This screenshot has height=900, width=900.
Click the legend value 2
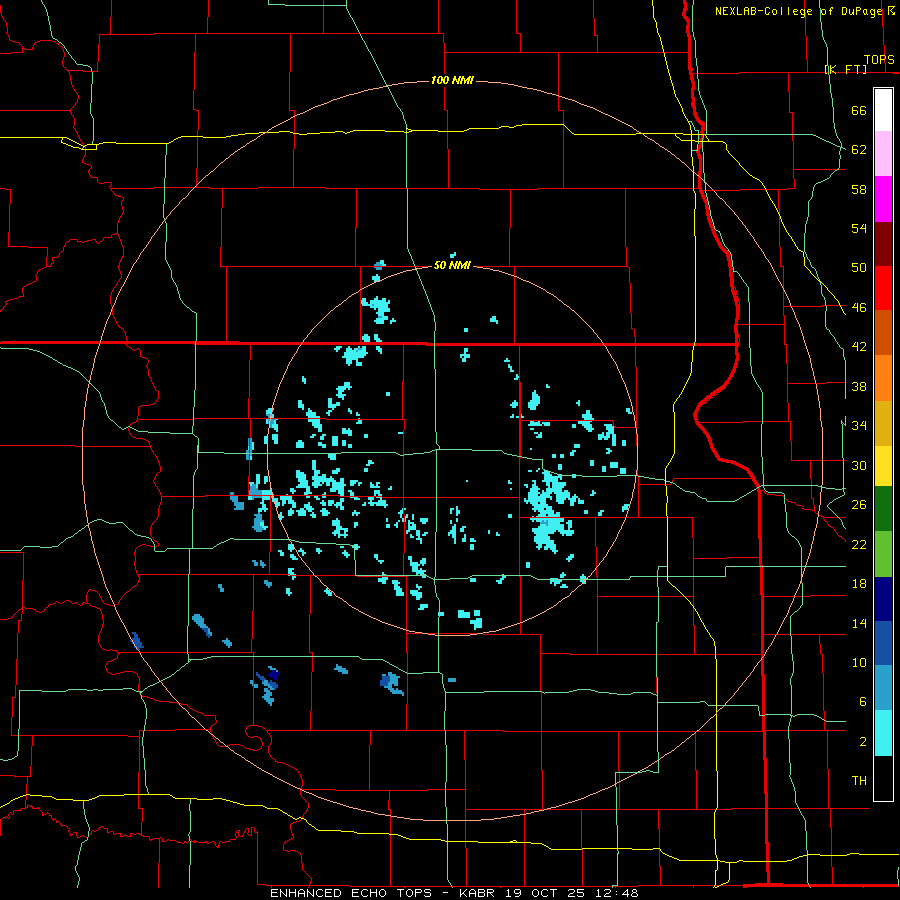[x=863, y=742]
